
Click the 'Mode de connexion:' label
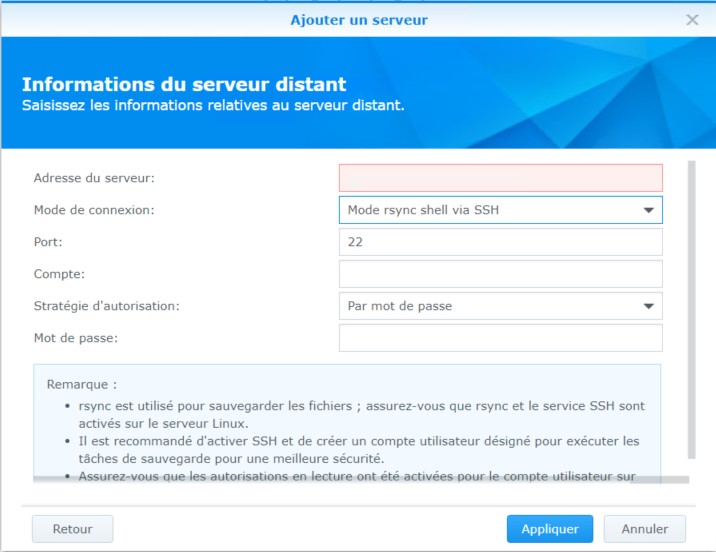(94, 210)
